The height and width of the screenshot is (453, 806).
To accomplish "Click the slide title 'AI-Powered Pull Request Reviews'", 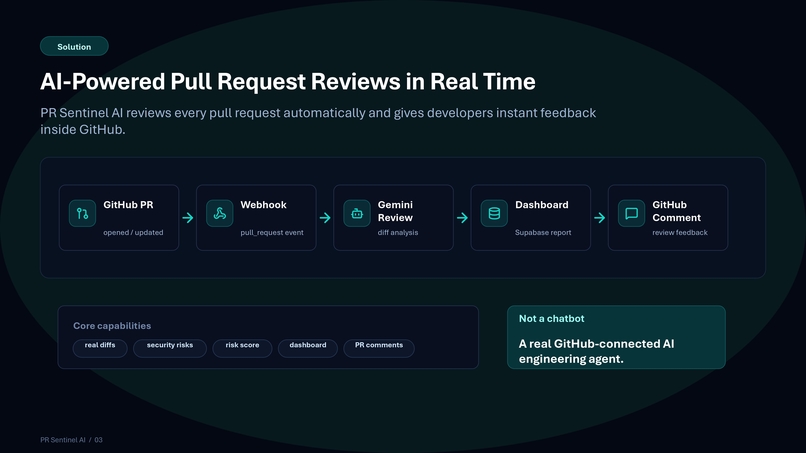I will (288, 81).
